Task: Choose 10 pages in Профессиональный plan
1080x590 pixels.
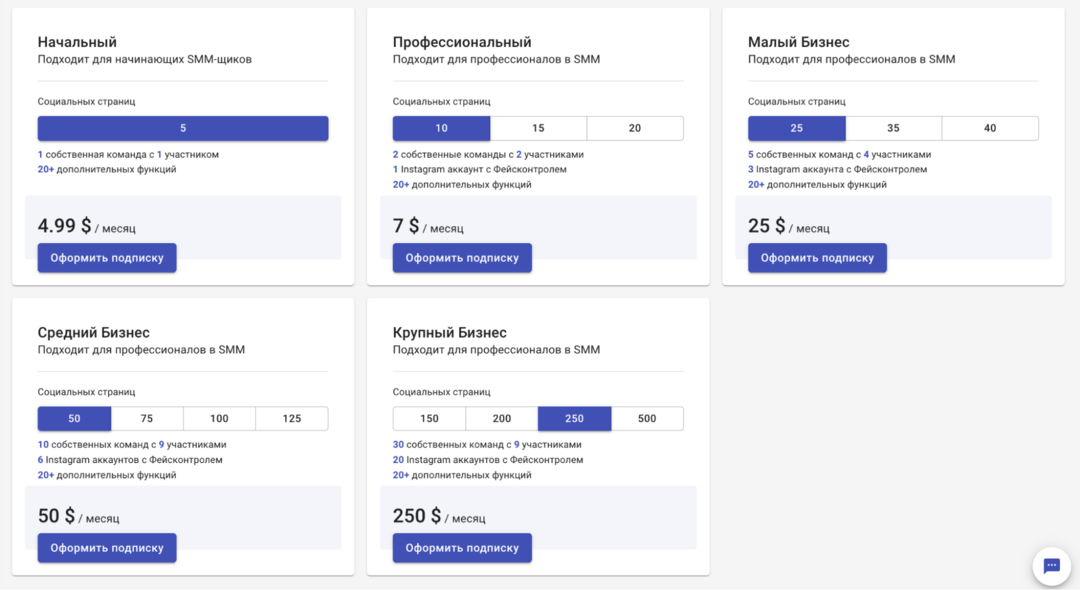Action: coord(441,128)
